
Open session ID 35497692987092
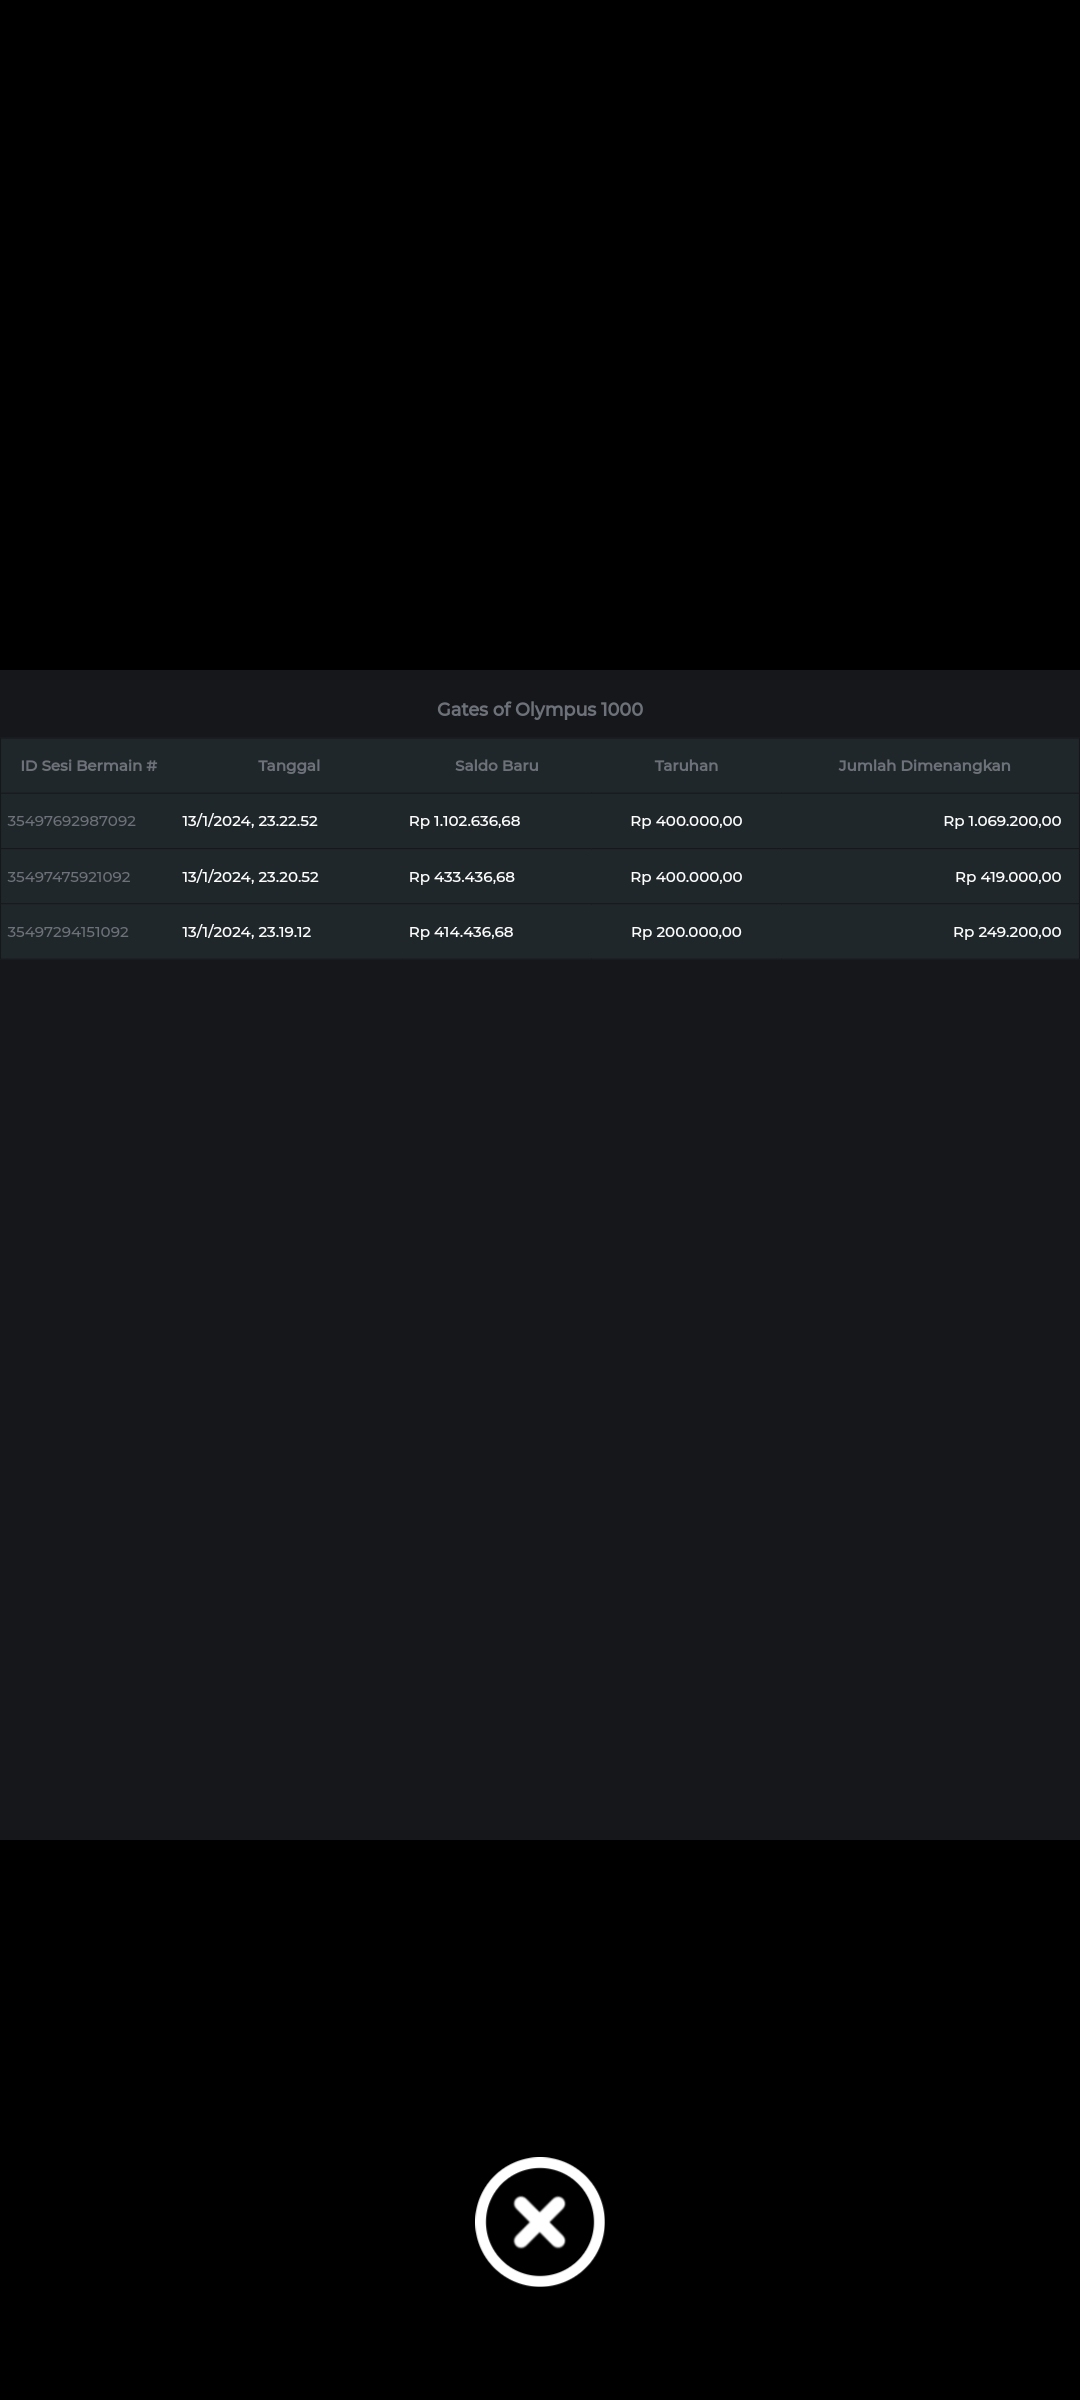[71, 821]
